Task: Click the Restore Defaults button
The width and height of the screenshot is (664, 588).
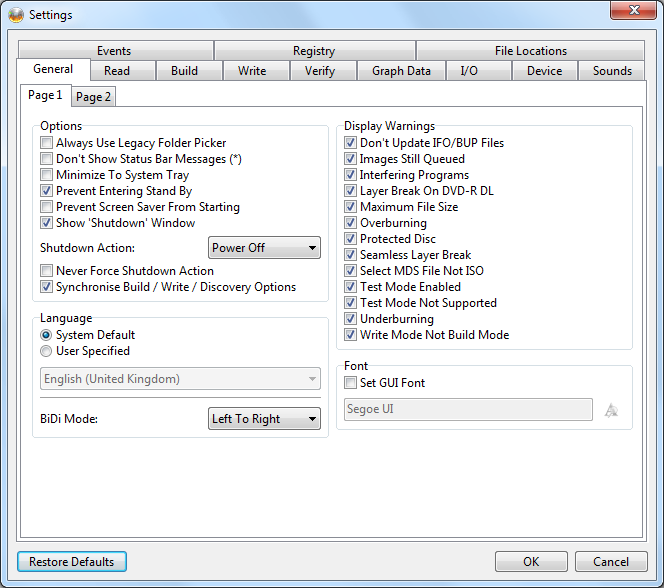Action: tap(72, 561)
